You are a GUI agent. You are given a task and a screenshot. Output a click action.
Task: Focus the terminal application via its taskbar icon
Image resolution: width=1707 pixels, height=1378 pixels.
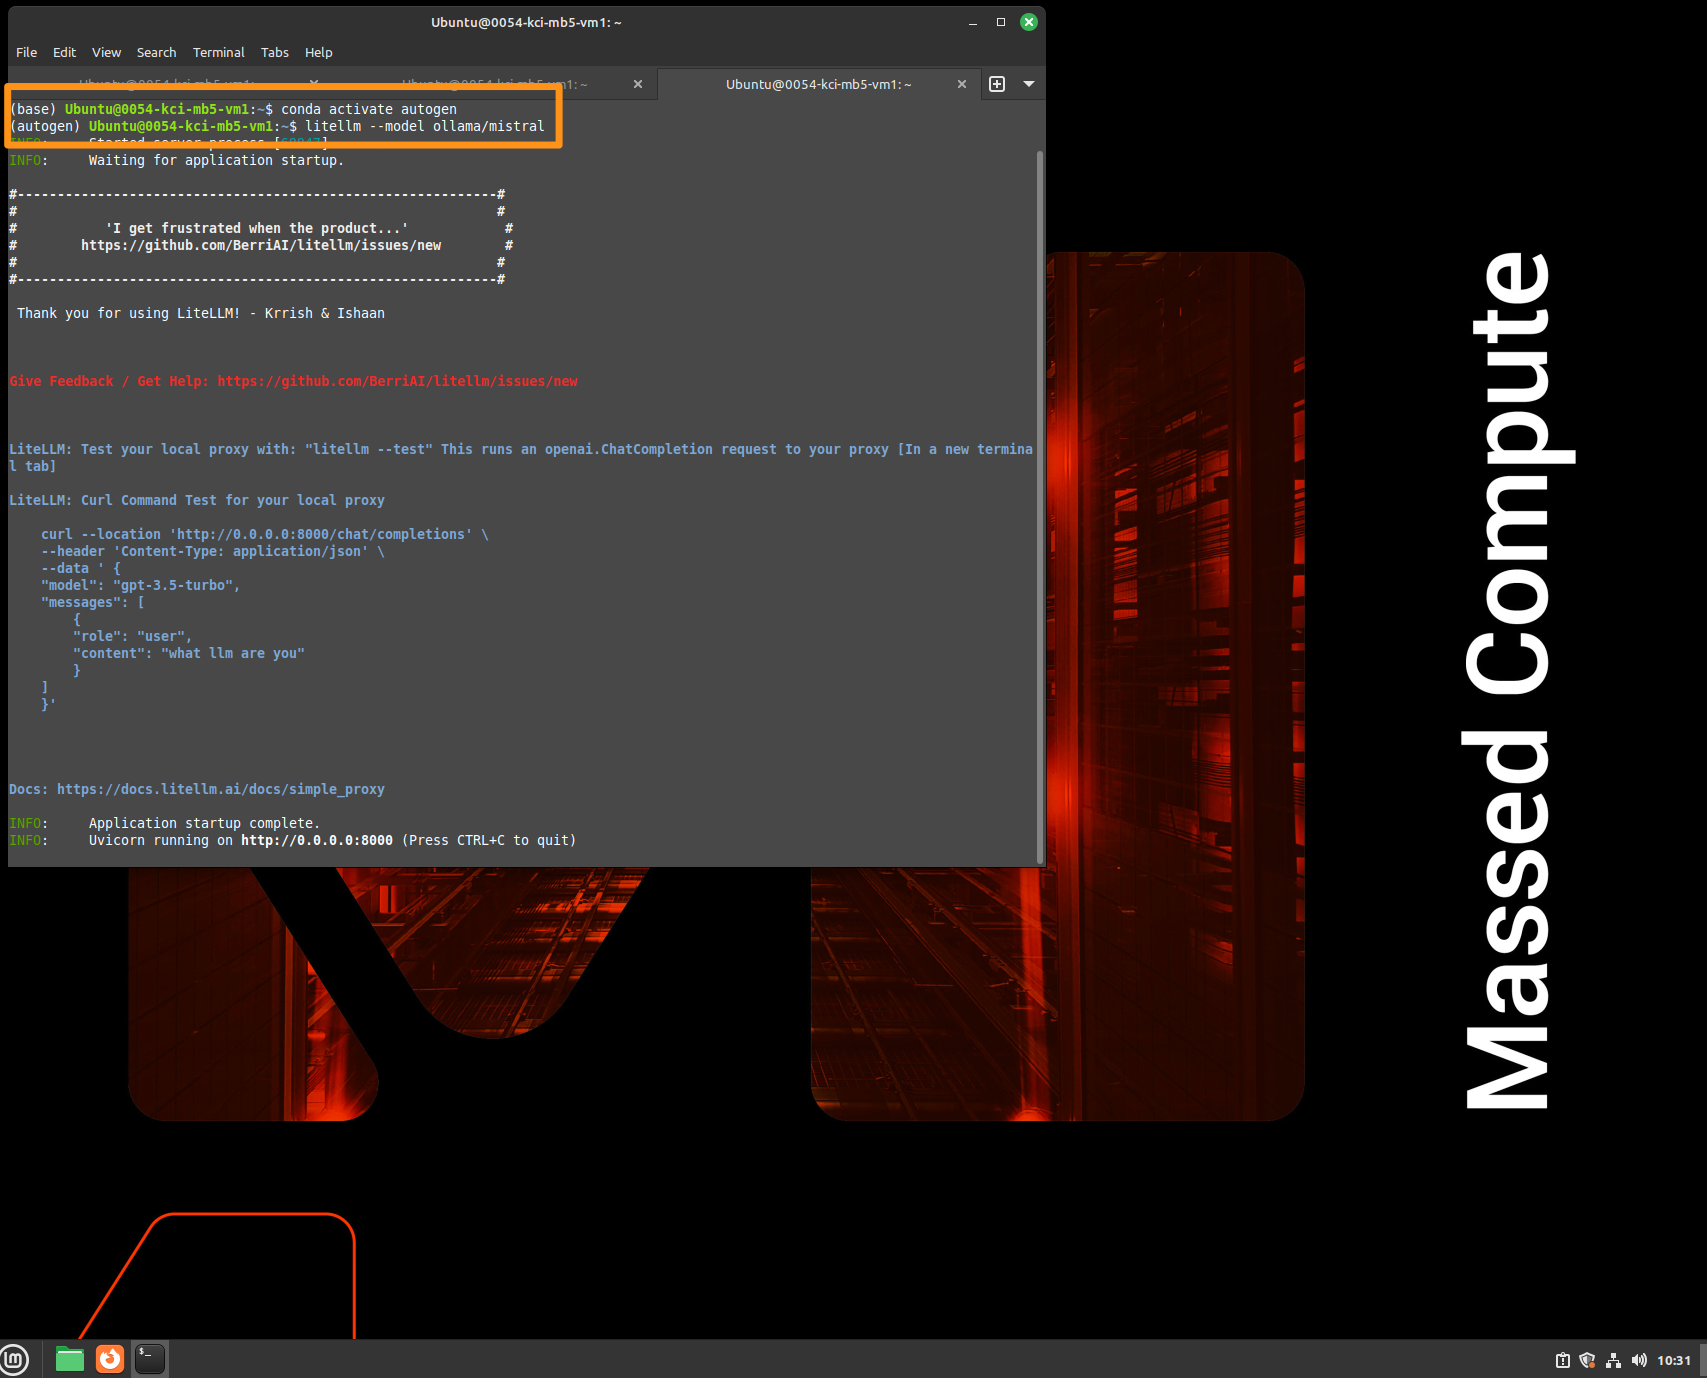pos(149,1359)
